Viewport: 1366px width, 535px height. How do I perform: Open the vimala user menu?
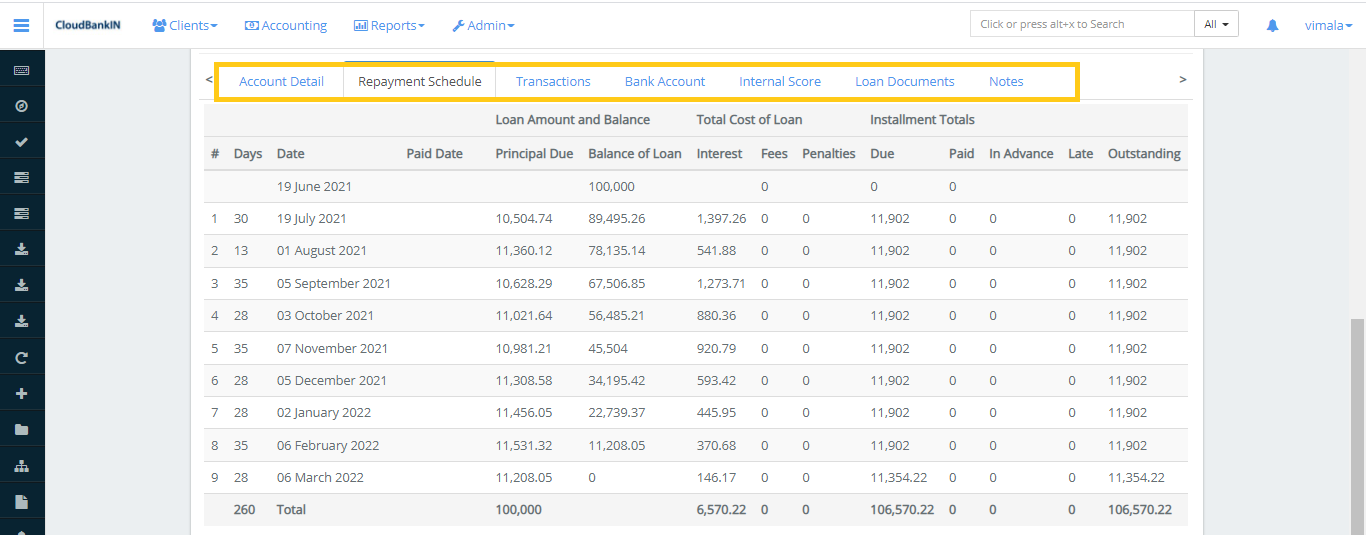tap(1328, 25)
